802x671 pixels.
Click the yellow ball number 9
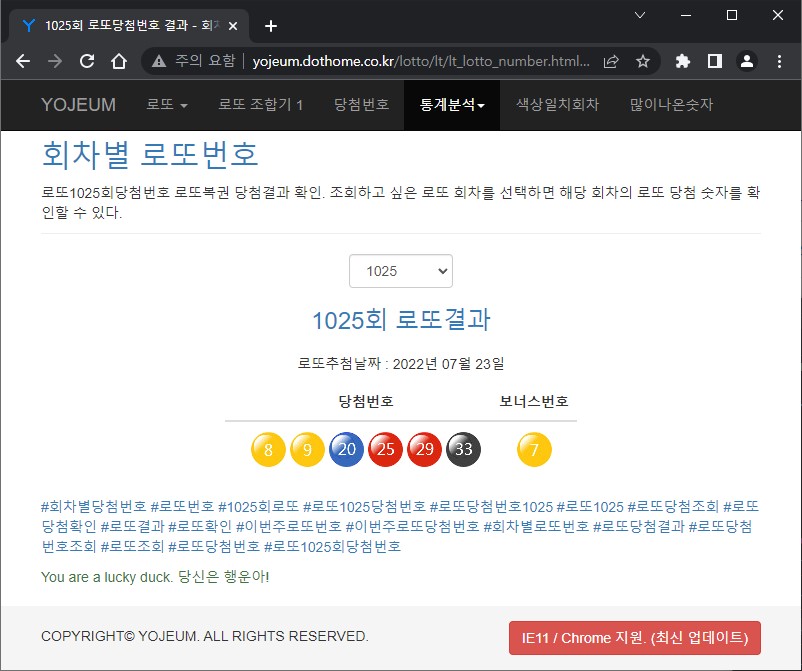(x=307, y=450)
